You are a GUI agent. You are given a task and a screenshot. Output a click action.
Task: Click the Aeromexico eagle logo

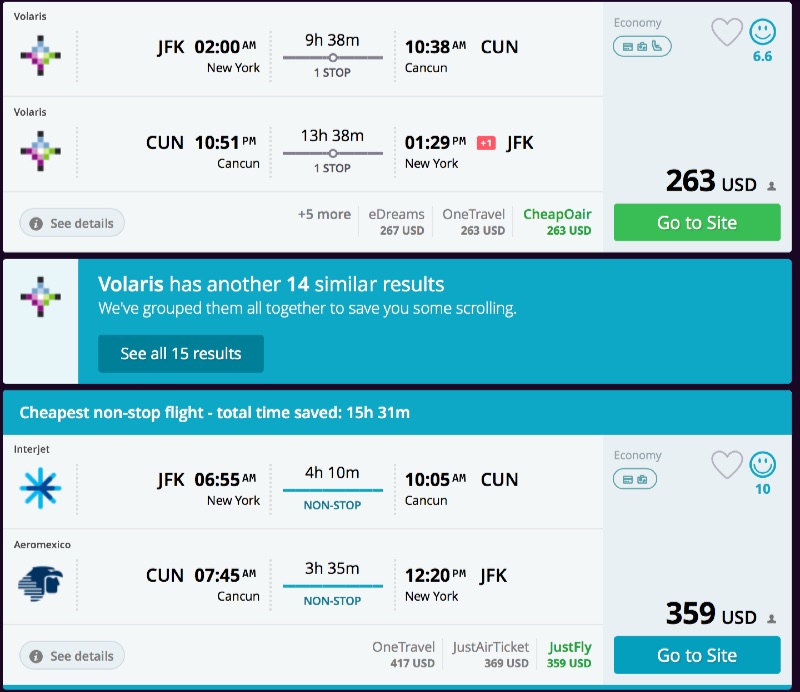[40, 584]
